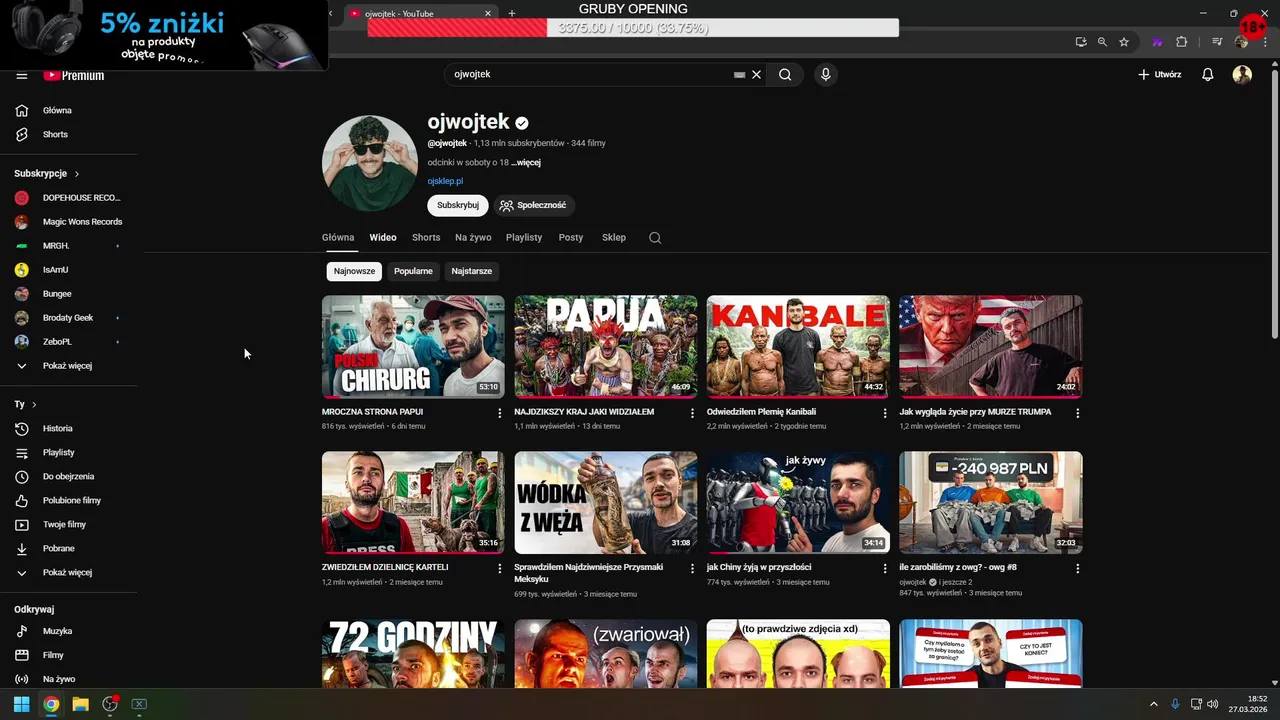Viewport: 1280px width, 720px height.
Task: Select the Najstarsze sort chip
Action: click(471, 271)
